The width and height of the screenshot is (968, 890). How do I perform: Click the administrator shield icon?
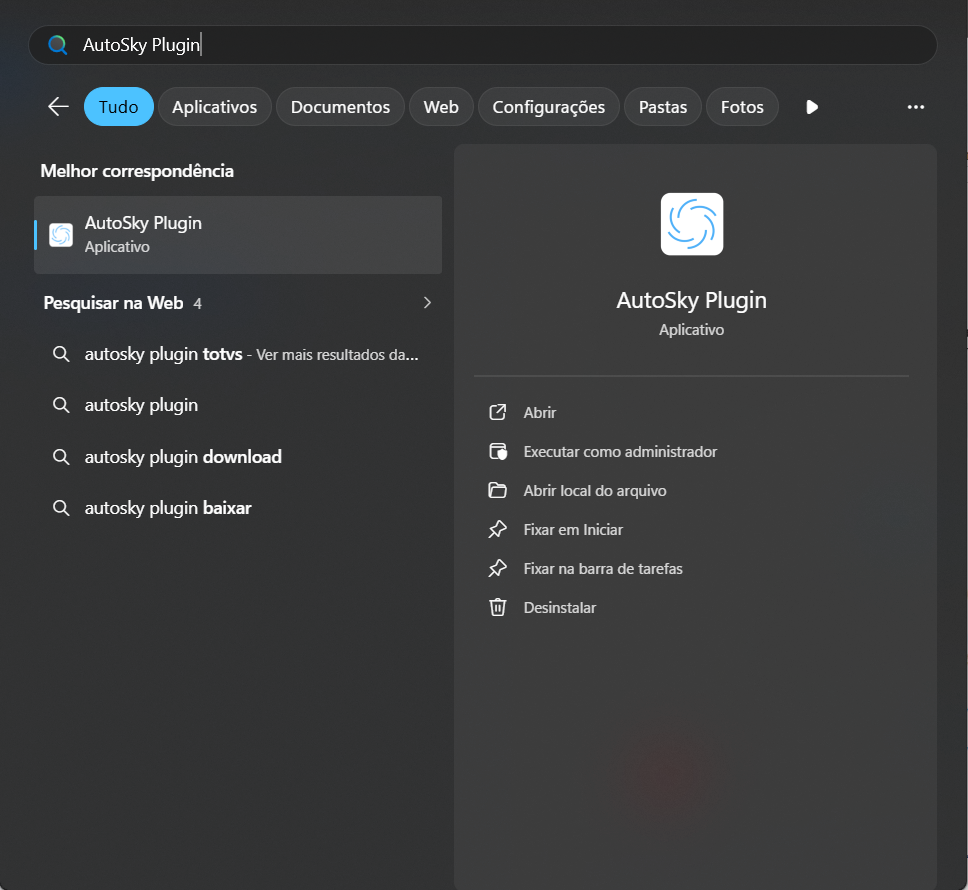(498, 452)
